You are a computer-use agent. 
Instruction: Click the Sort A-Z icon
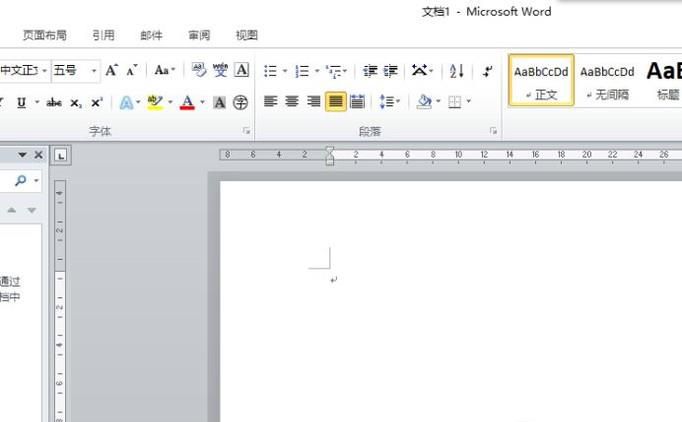pyautogui.click(x=456, y=71)
